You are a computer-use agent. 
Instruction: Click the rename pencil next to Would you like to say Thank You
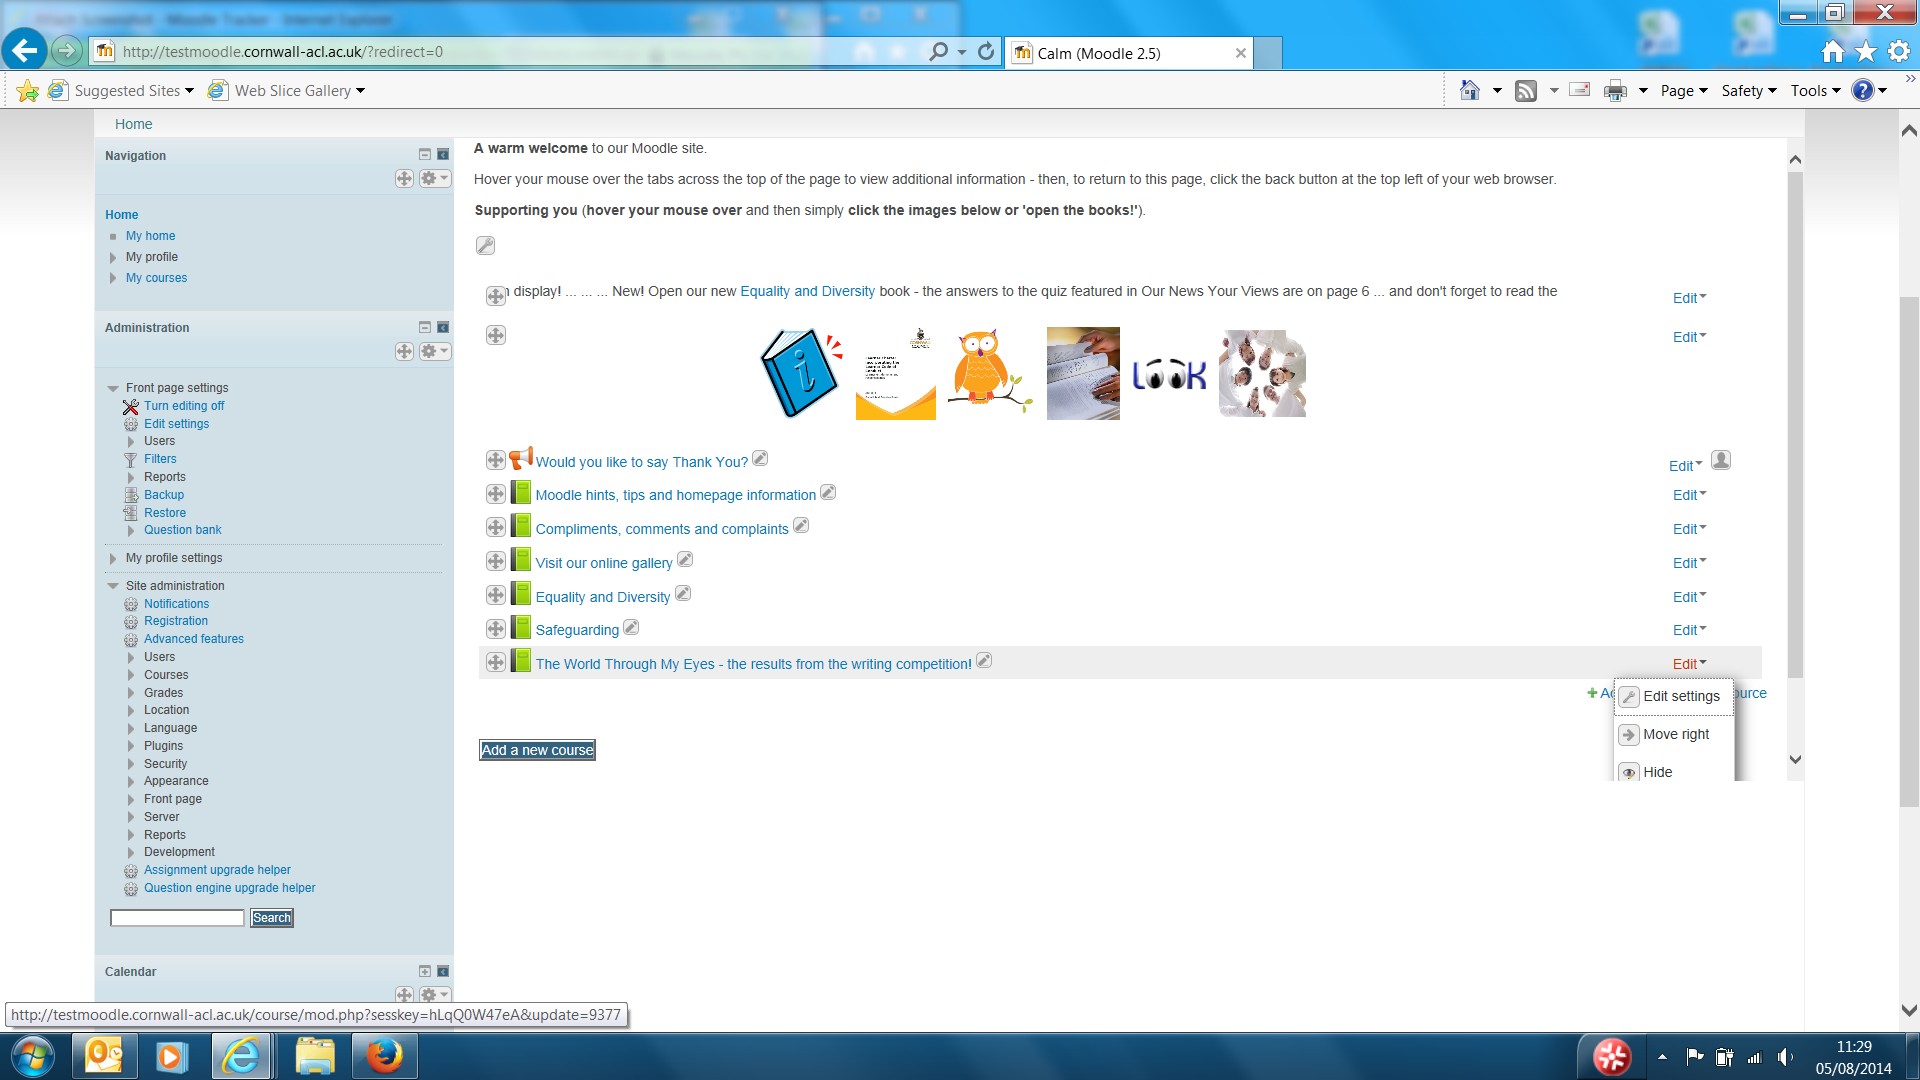click(760, 458)
